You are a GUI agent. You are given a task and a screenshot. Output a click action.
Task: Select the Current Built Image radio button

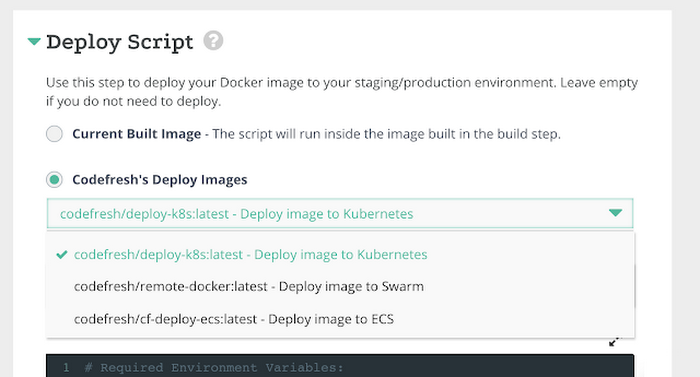54,134
